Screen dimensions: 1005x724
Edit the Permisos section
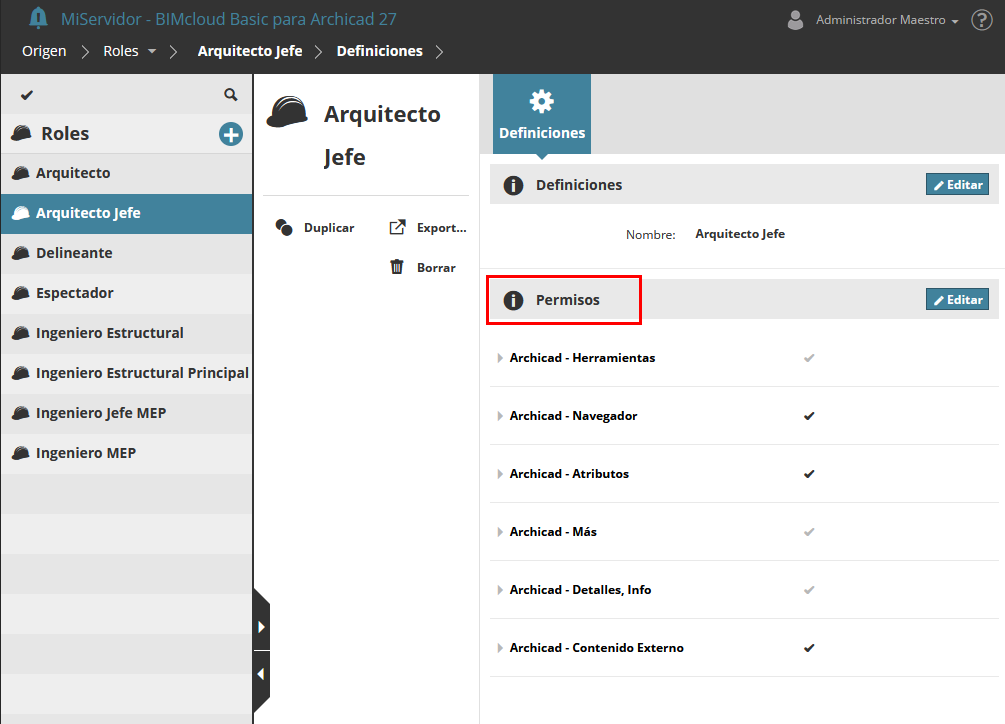pyautogui.click(x=957, y=299)
